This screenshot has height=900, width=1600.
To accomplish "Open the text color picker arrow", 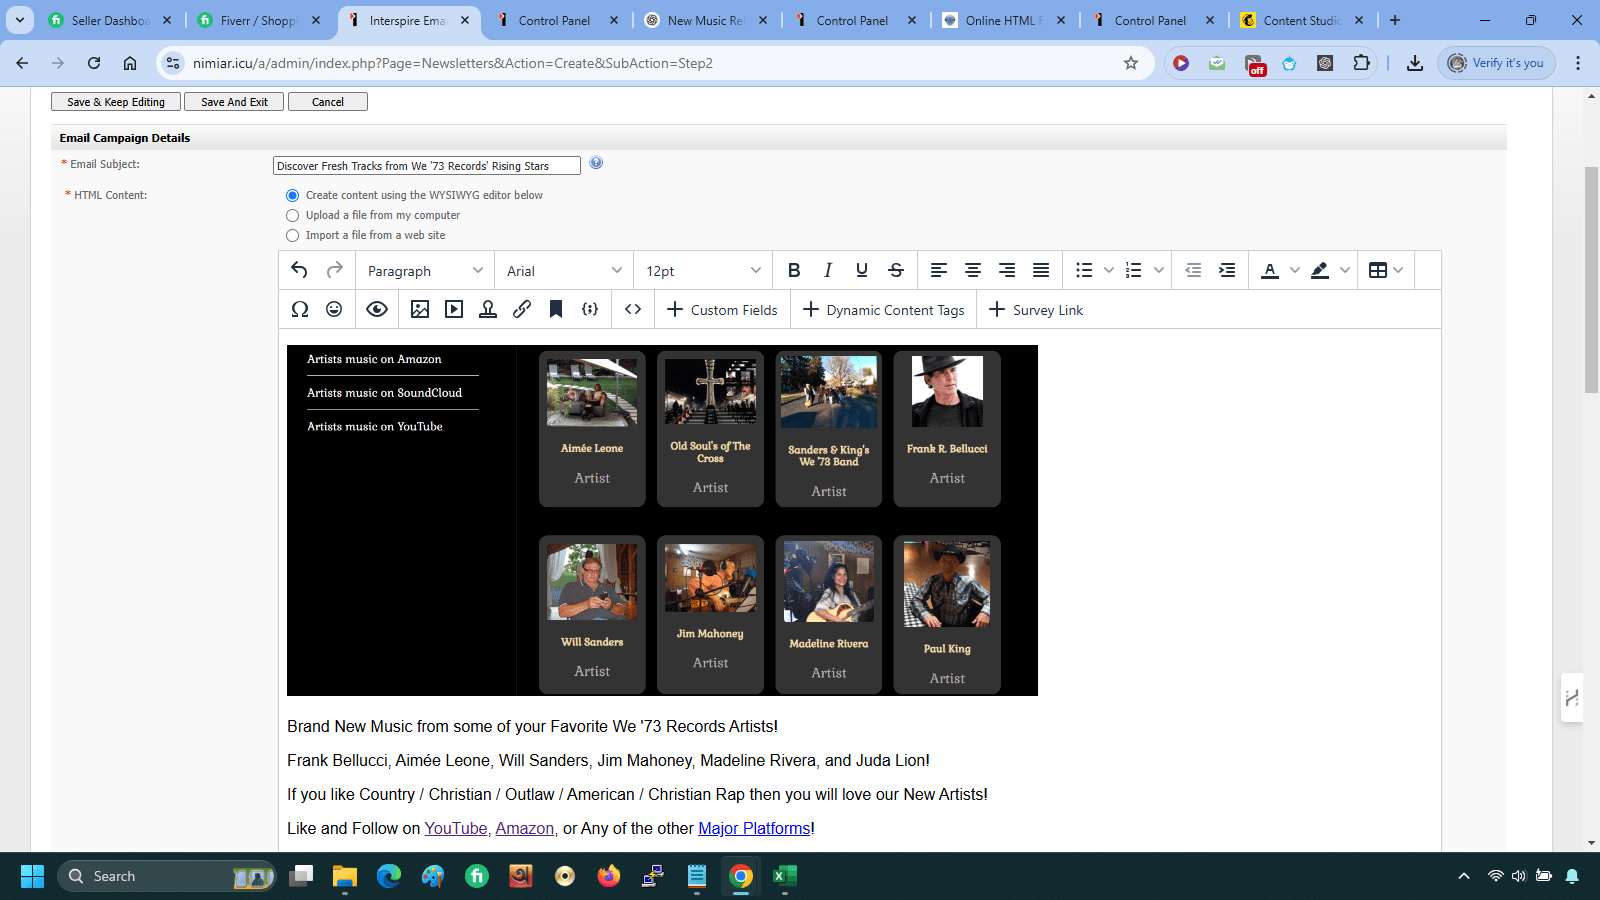I will click(1295, 270).
